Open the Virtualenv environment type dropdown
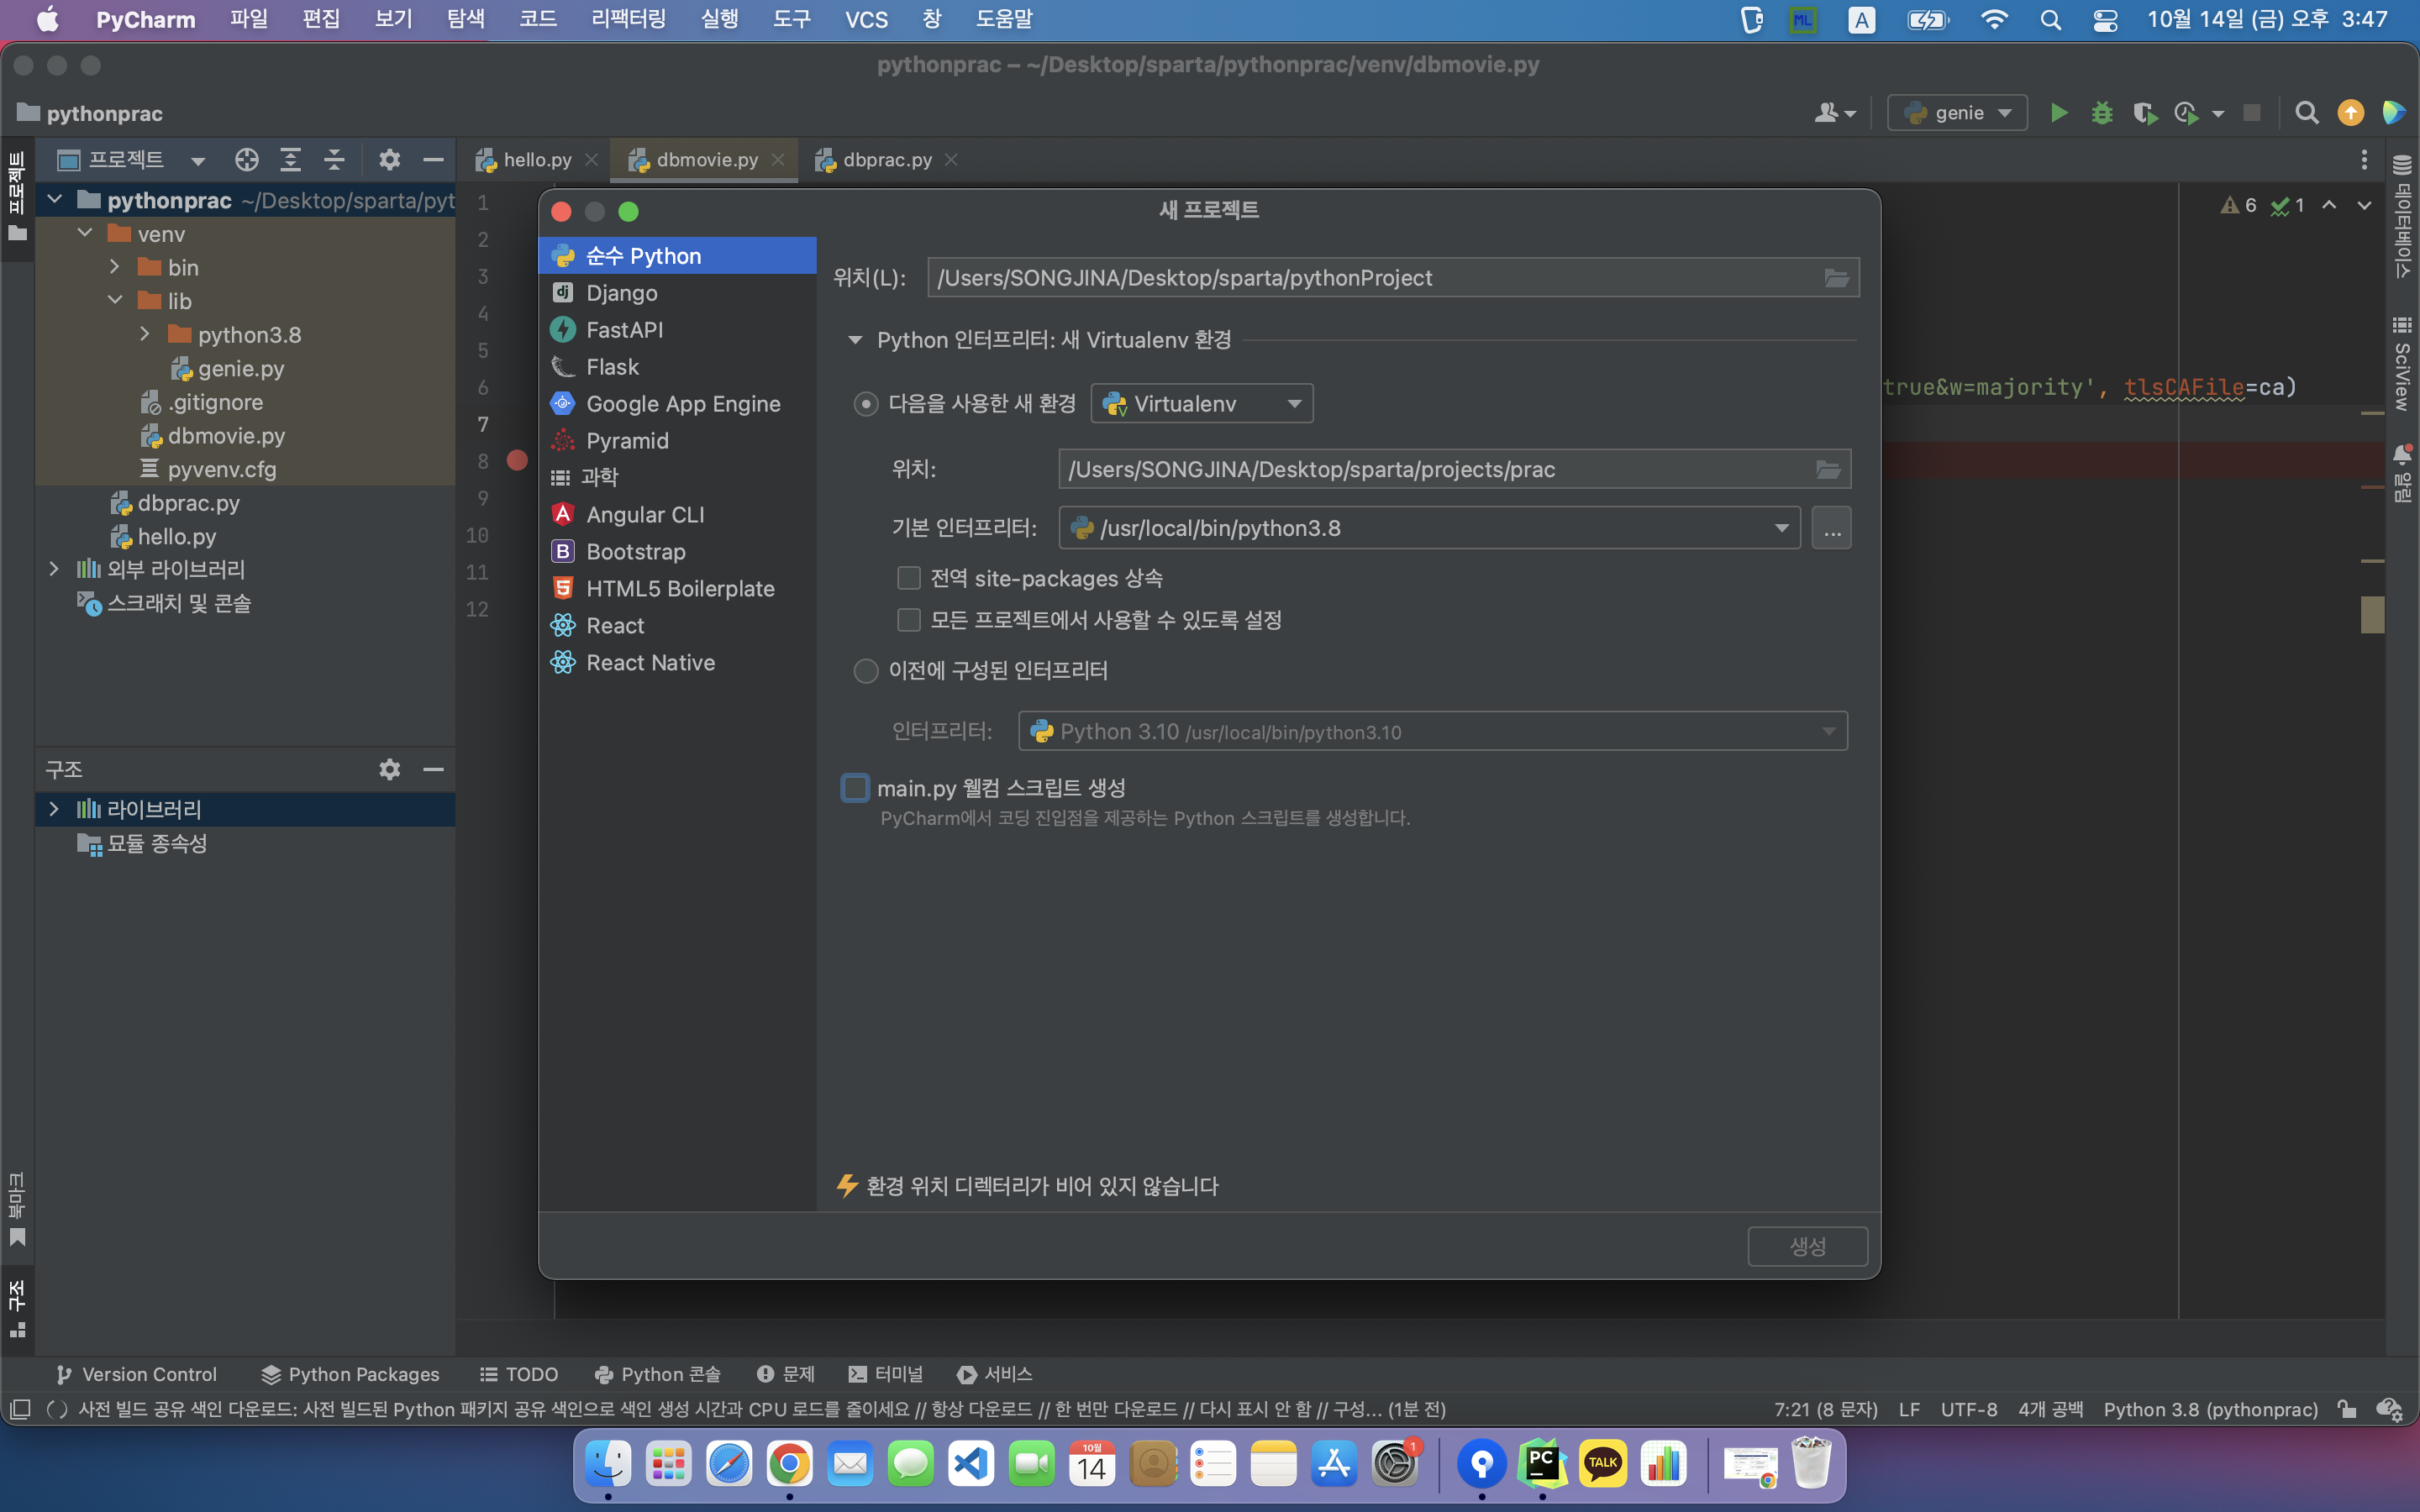This screenshot has width=2420, height=1512. [1202, 404]
